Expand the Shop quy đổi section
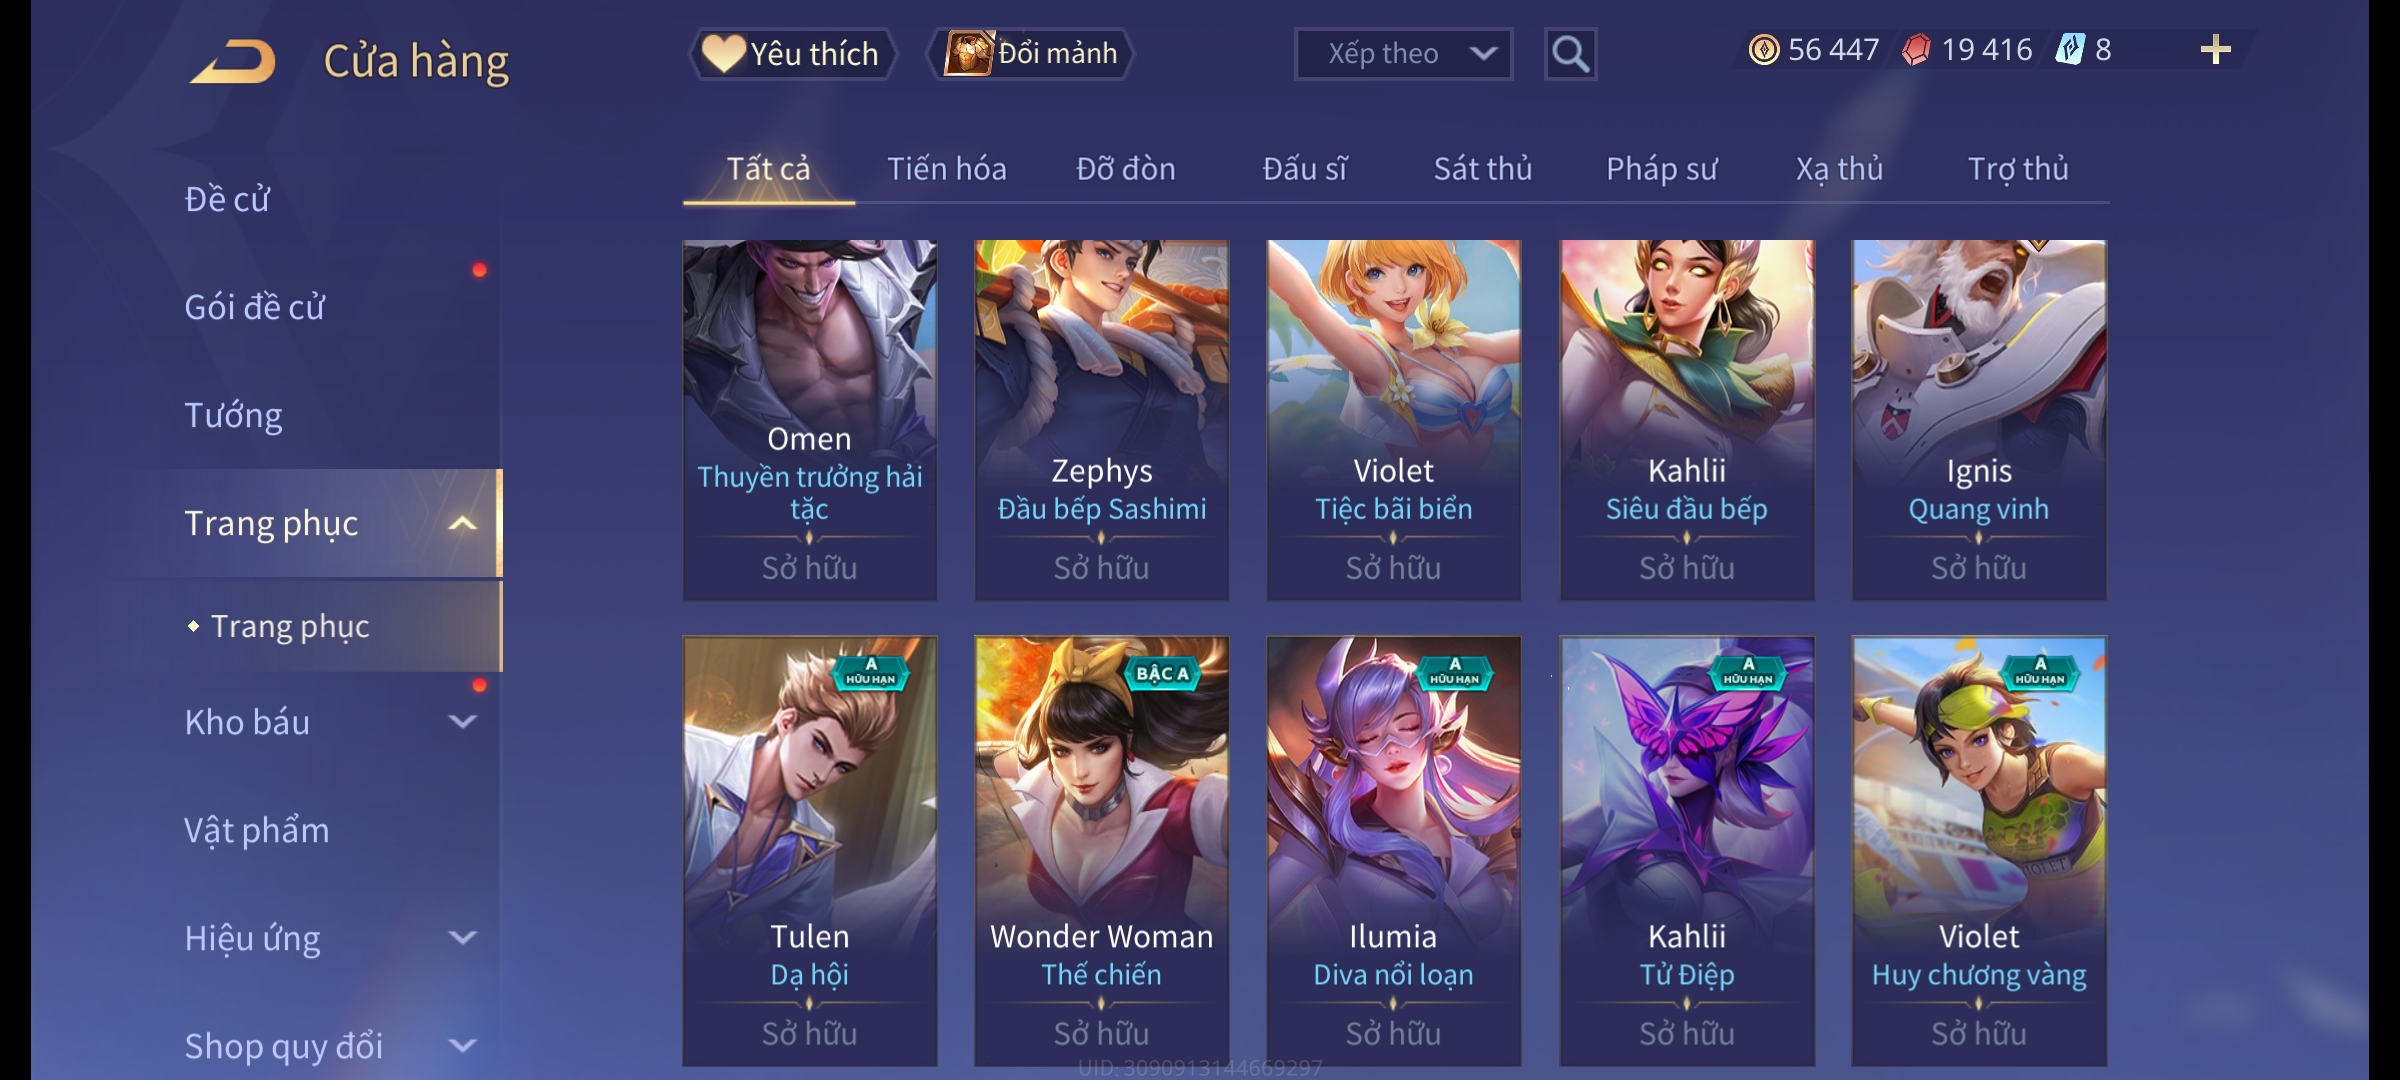Screen dimensions: 2400x1080 pos(462,1046)
